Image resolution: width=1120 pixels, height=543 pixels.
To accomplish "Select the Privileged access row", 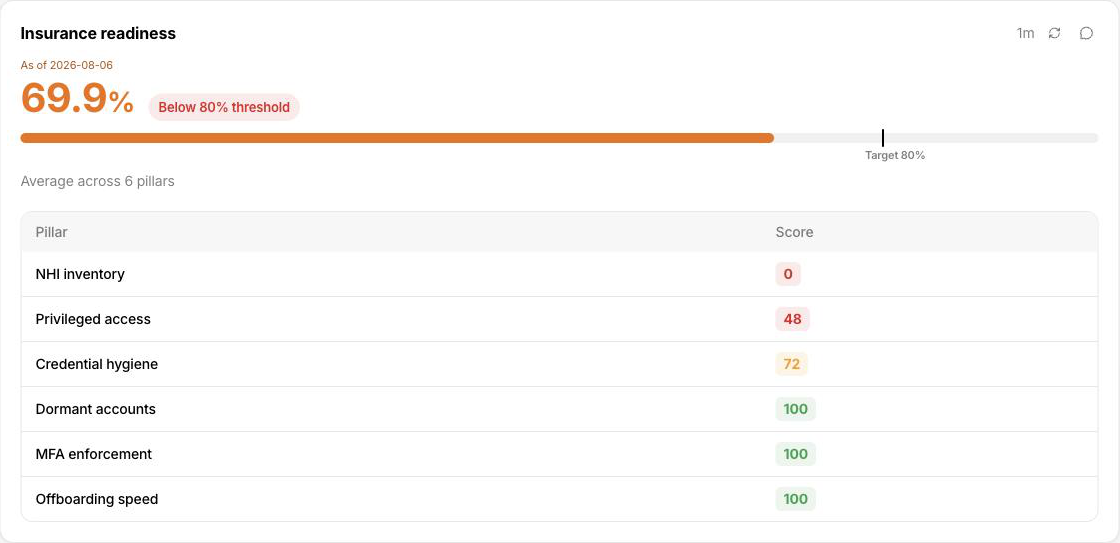I will pyautogui.click(x=559, y=319).
